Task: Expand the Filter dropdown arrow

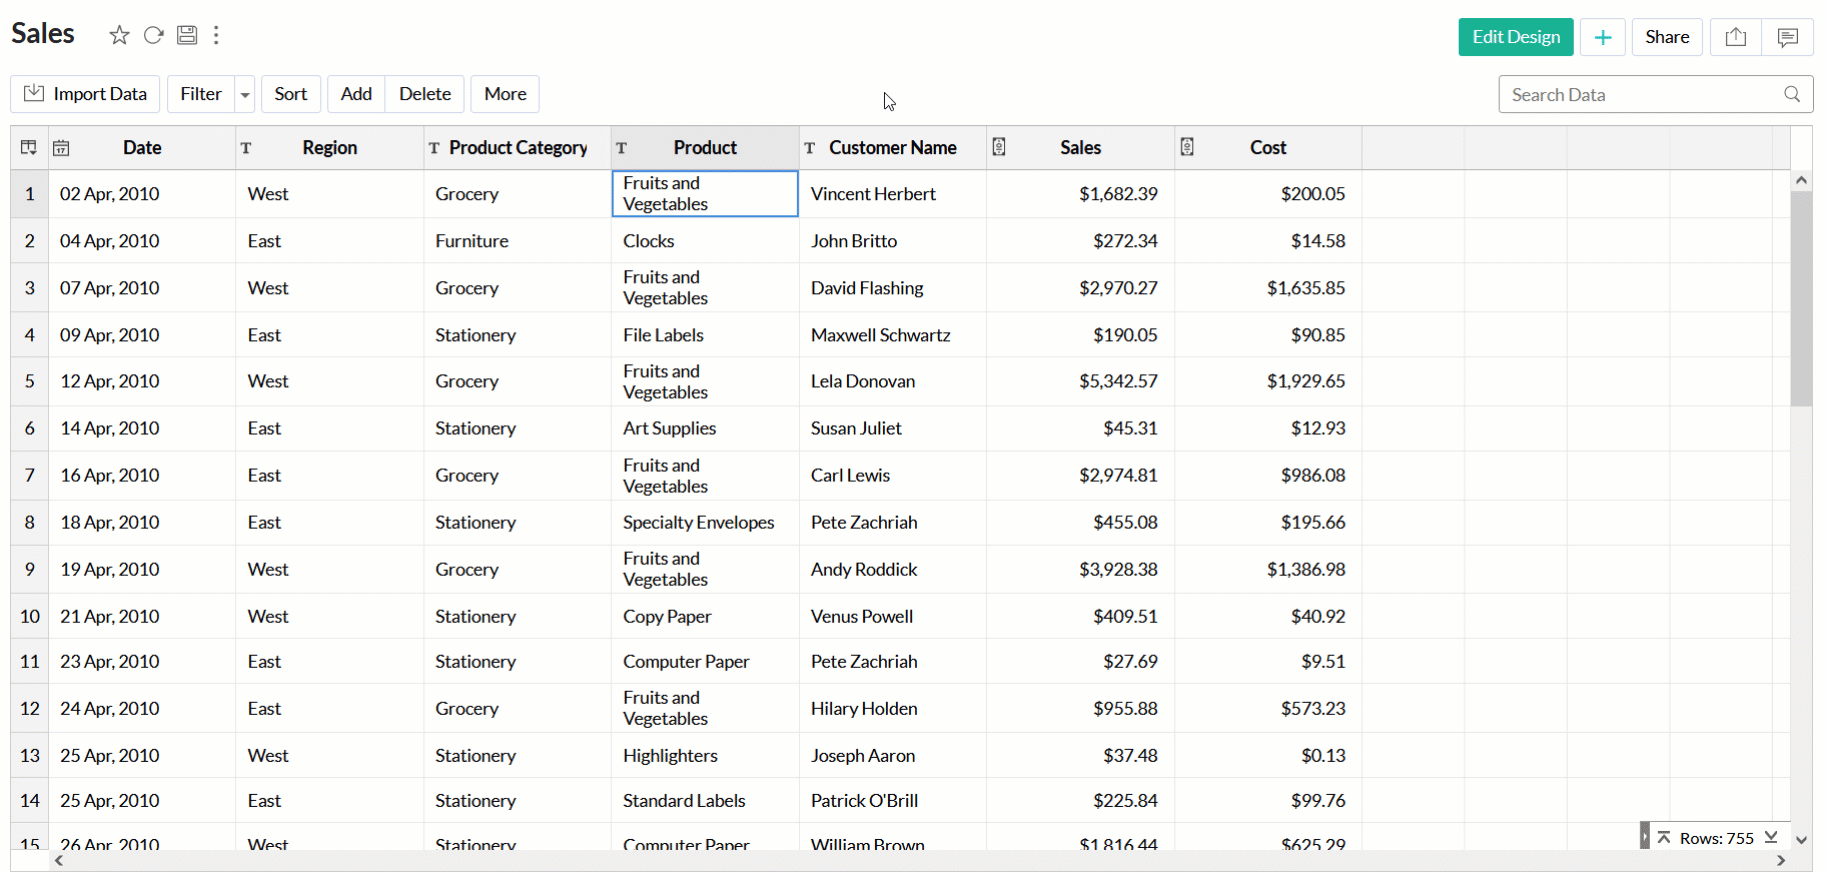Action: coord(245,95)
